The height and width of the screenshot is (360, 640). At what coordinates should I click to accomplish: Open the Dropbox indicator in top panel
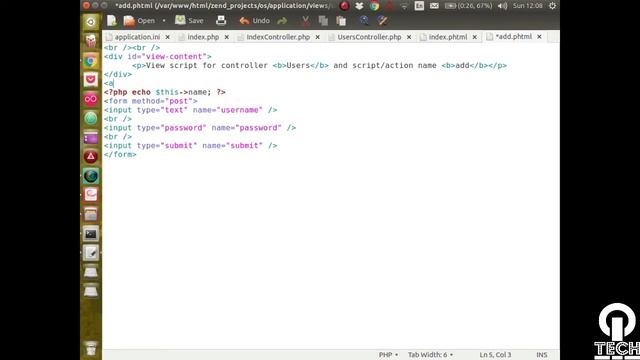click(359, 6)
